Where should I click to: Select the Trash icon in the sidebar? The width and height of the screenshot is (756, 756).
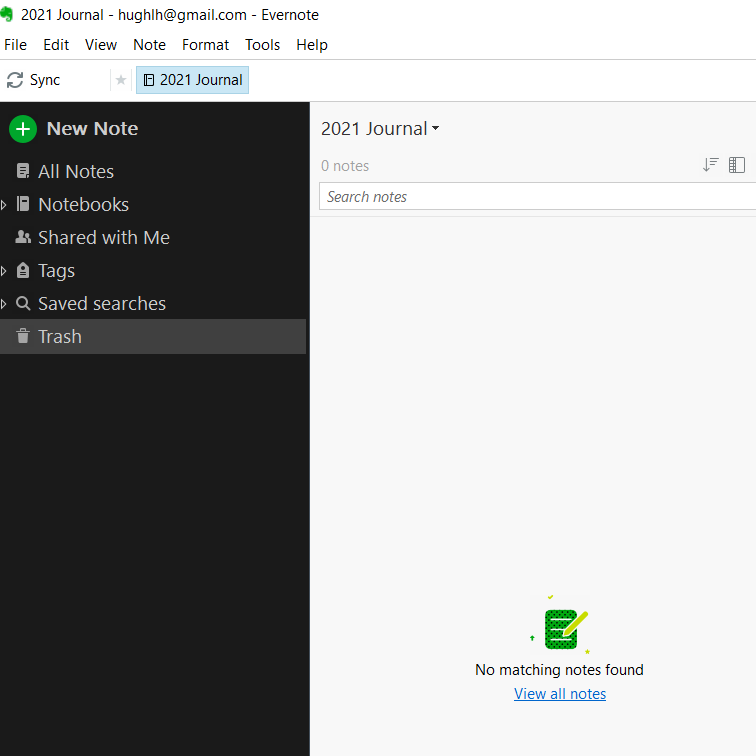point(23,337)
